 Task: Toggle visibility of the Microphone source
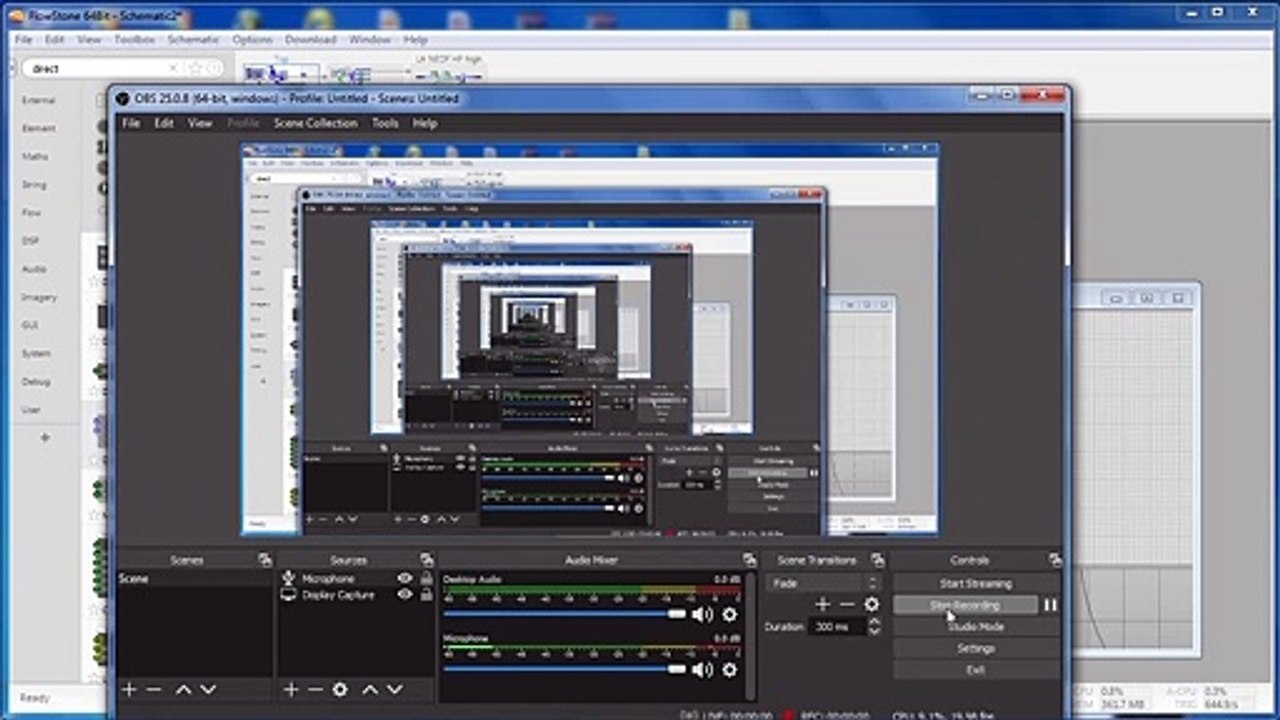[x=404, y=578]
